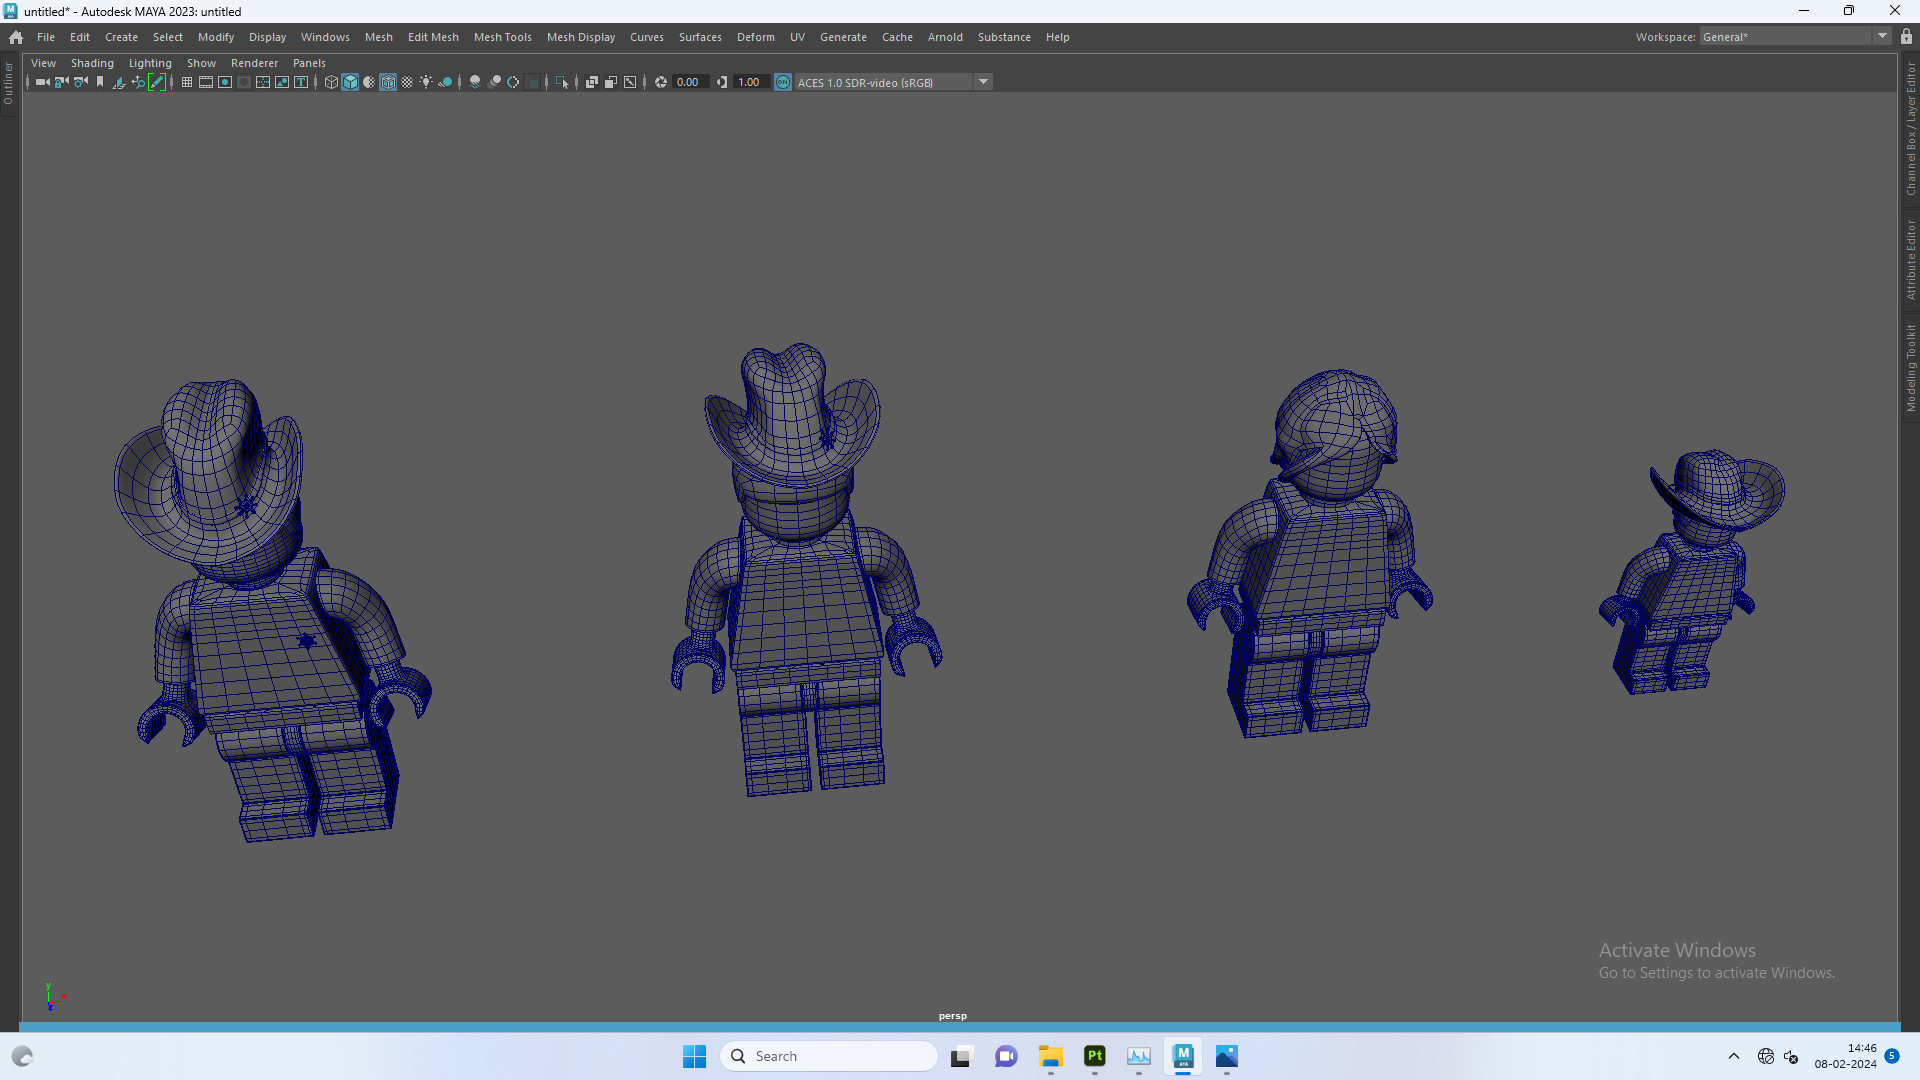Toggle the Shadows icon
The height and width of the screenshot is (1080, 1920).
click(x=445, y=82)
